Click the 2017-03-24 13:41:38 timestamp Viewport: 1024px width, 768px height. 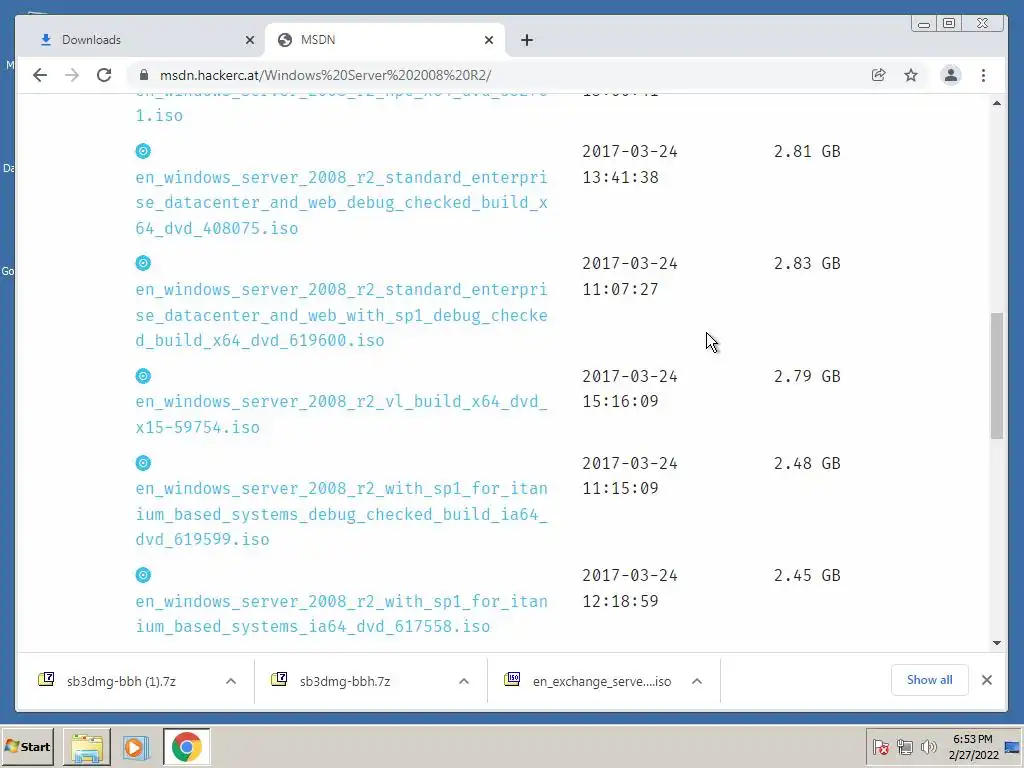(630, 164)
